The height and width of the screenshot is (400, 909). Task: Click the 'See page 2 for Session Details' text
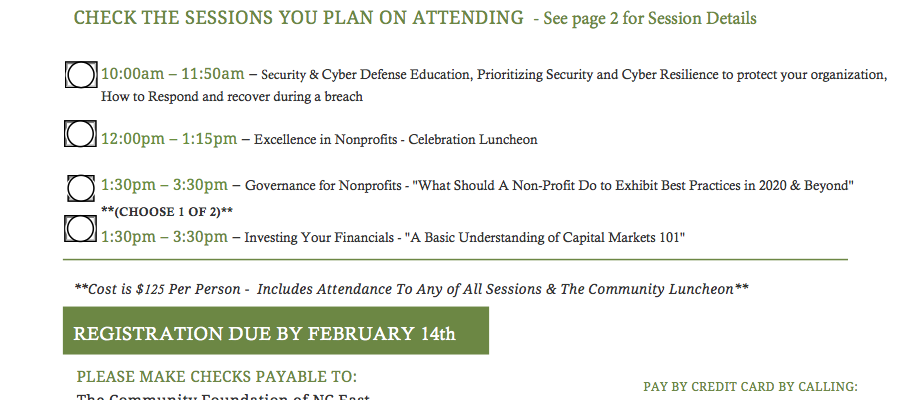[650, 19]
